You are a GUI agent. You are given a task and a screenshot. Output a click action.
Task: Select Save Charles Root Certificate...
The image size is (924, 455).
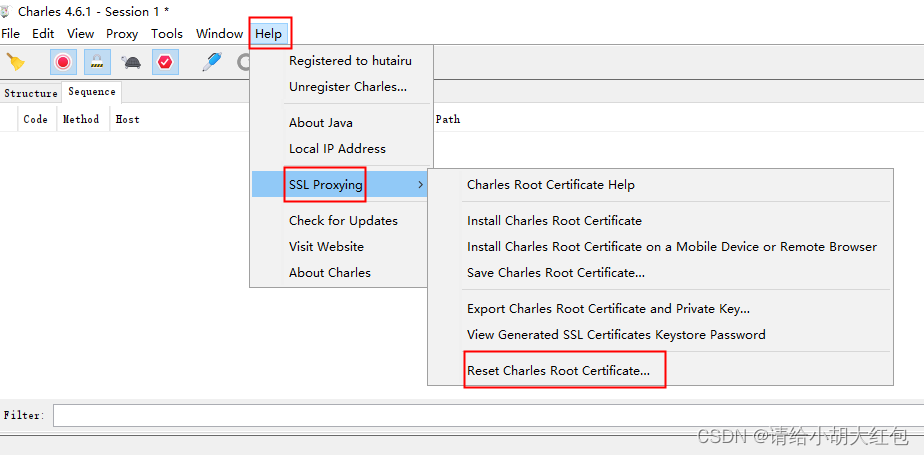[x=660, y=272]
